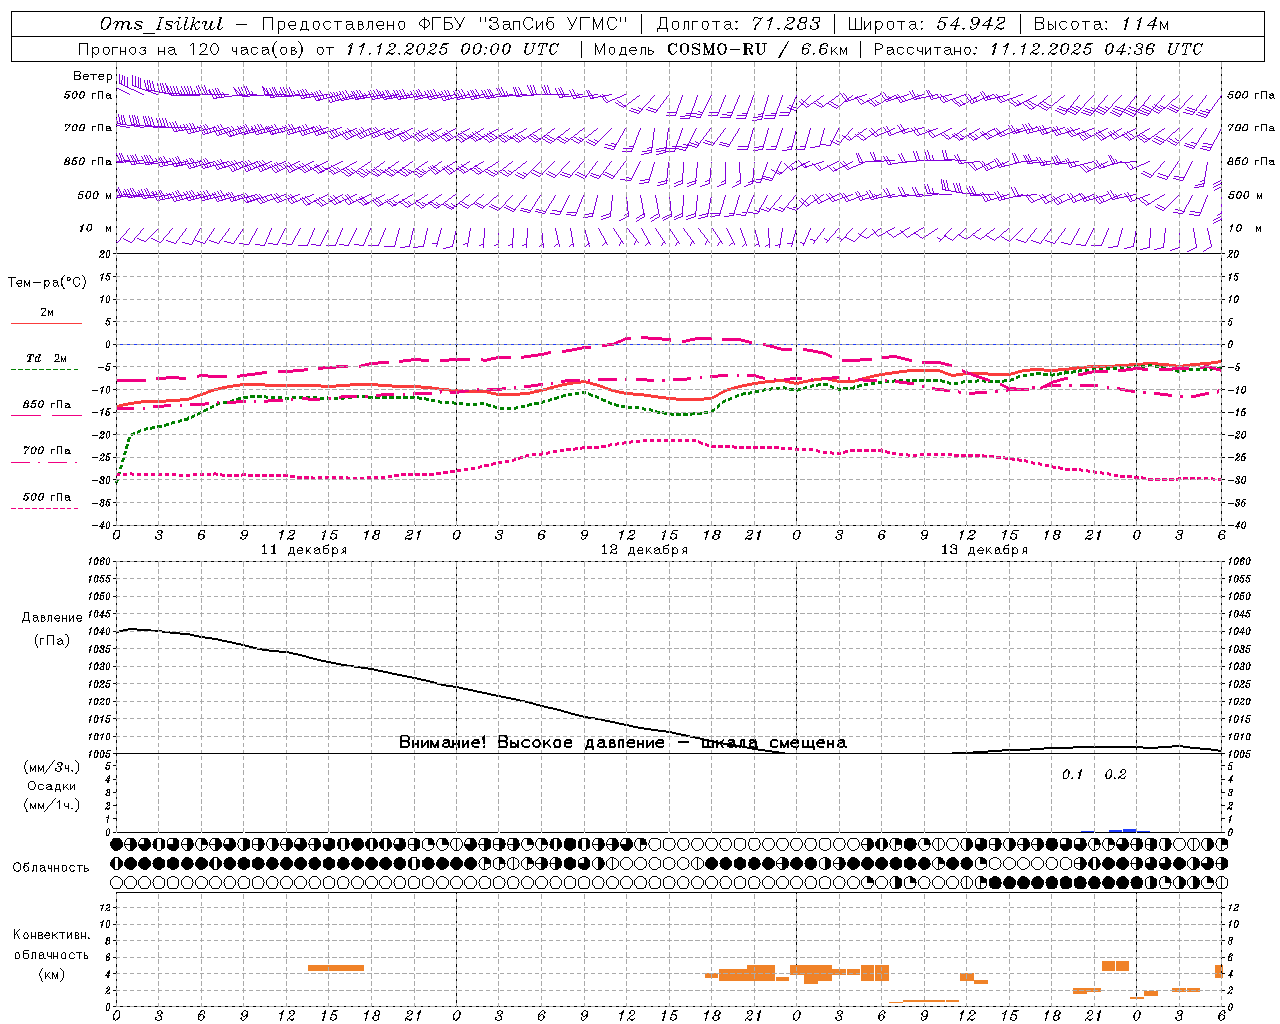Click the red 850 гПа temperature legend line
Viewport: 1280px width, 1024px height.
click(x=46, y=416)
